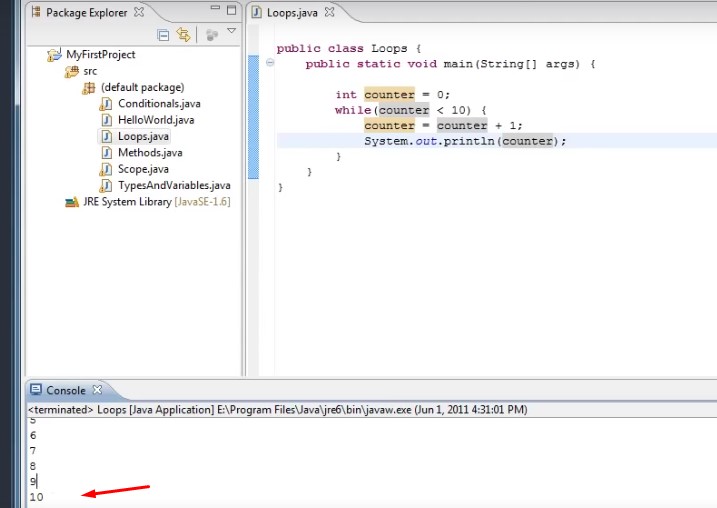Close the Console view tab

click(97, 390)
